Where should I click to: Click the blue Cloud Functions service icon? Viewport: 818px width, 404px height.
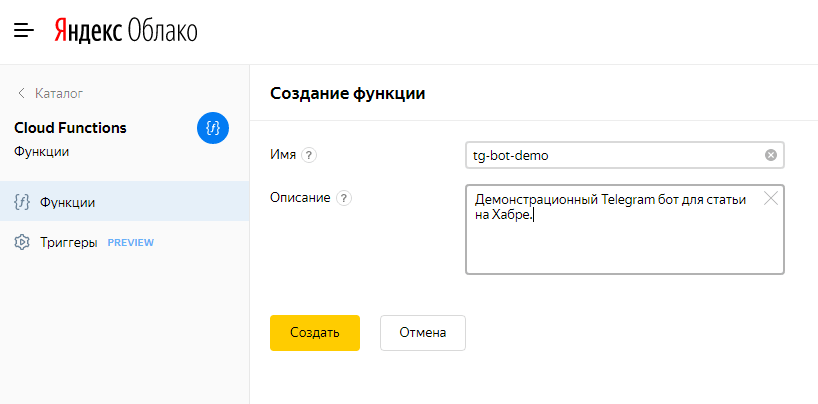tap(213, 128)
